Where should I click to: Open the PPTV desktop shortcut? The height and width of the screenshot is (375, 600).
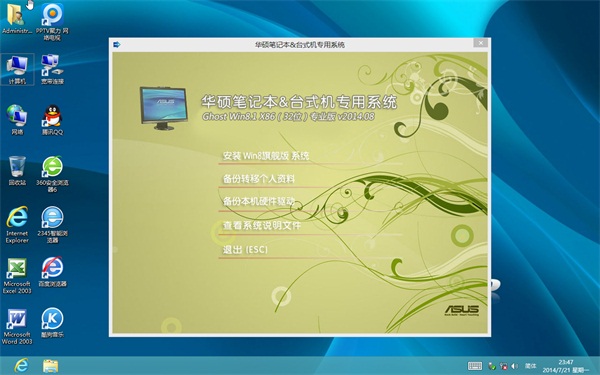(x=52, y=21)
